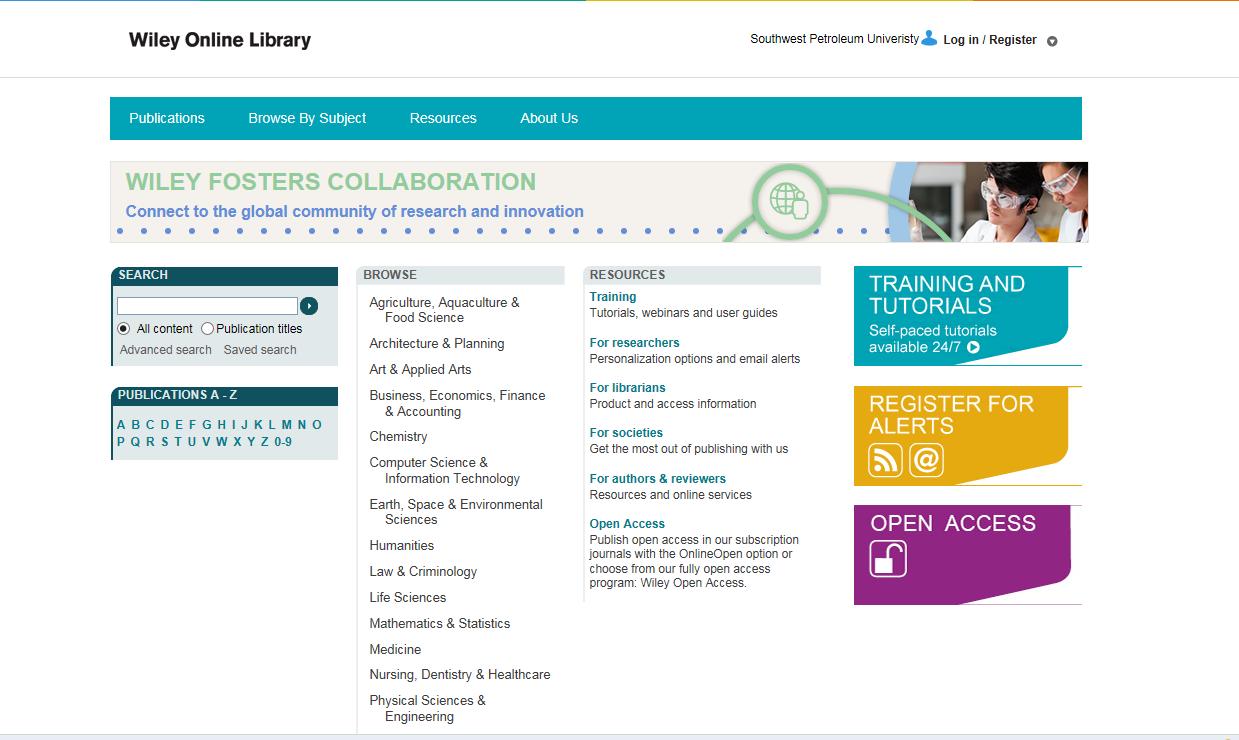Click Southwest Petroleum University institution text
The image size is (1239, 740).
point(834,39)
